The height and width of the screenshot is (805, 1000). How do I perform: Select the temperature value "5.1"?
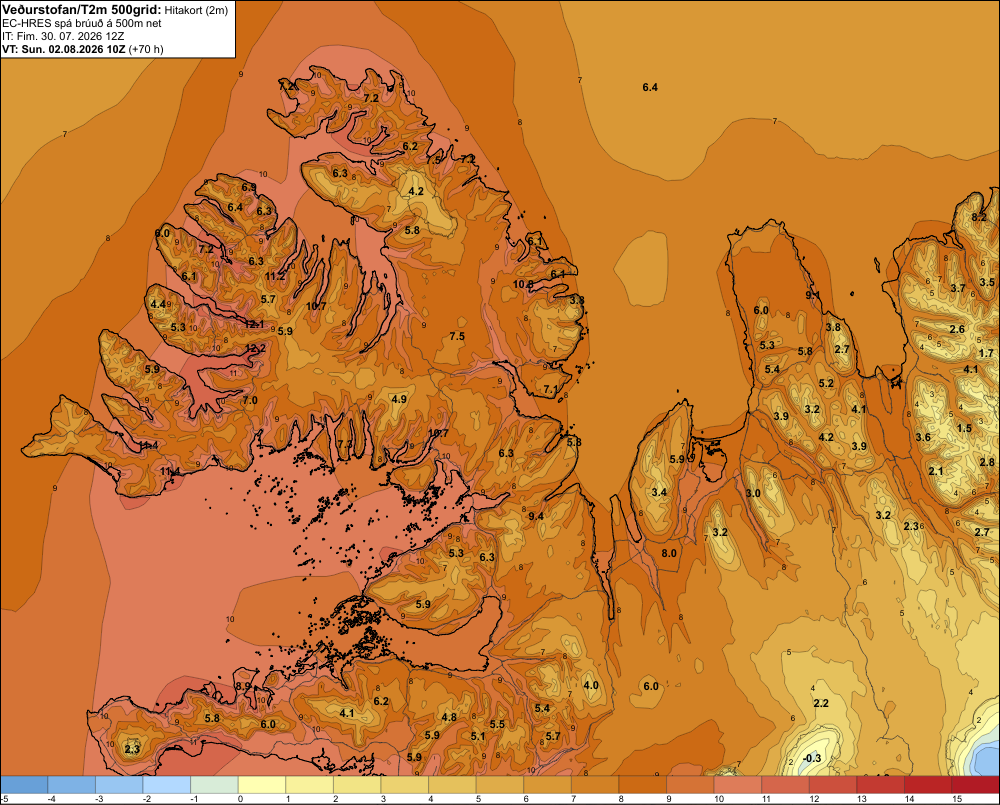click(478, 736)
